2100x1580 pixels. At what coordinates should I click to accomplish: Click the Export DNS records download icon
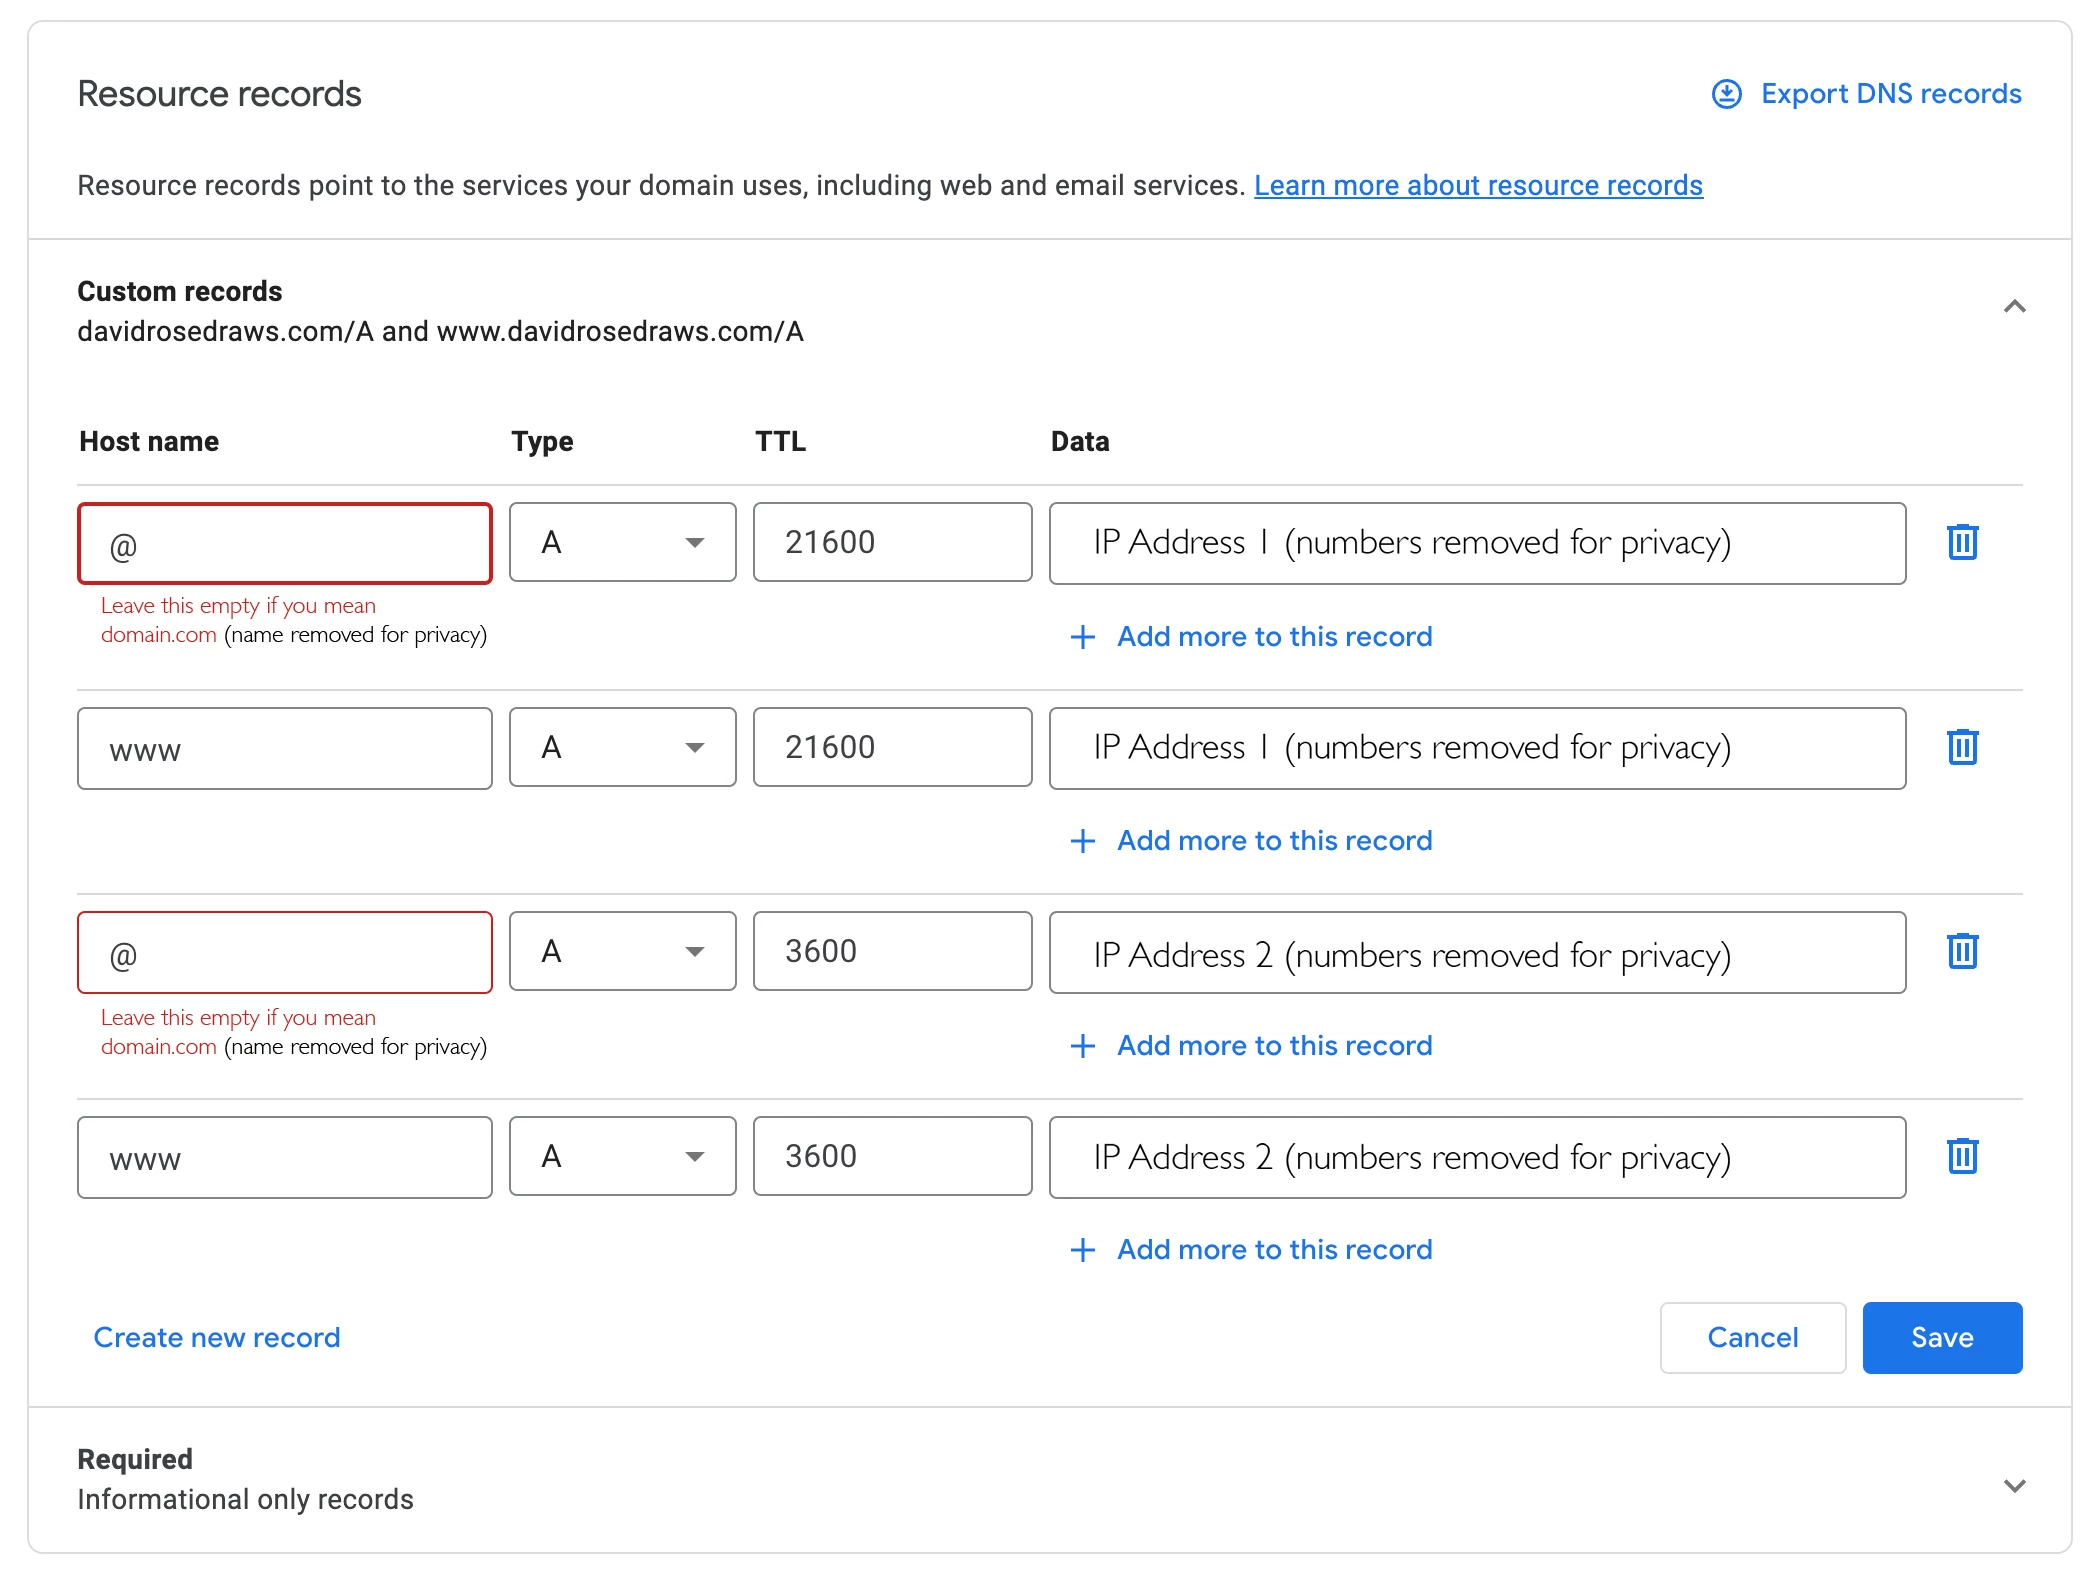(x=1726, y=94)
